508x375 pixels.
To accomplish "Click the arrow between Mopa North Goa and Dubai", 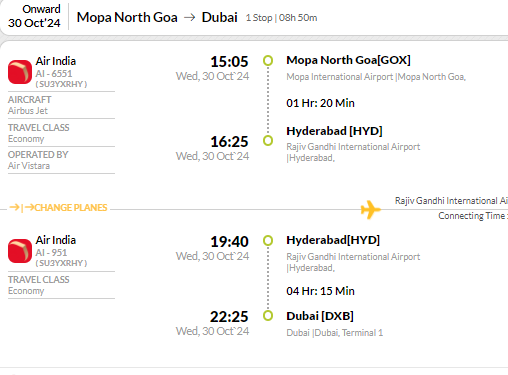I will point(189,17).
